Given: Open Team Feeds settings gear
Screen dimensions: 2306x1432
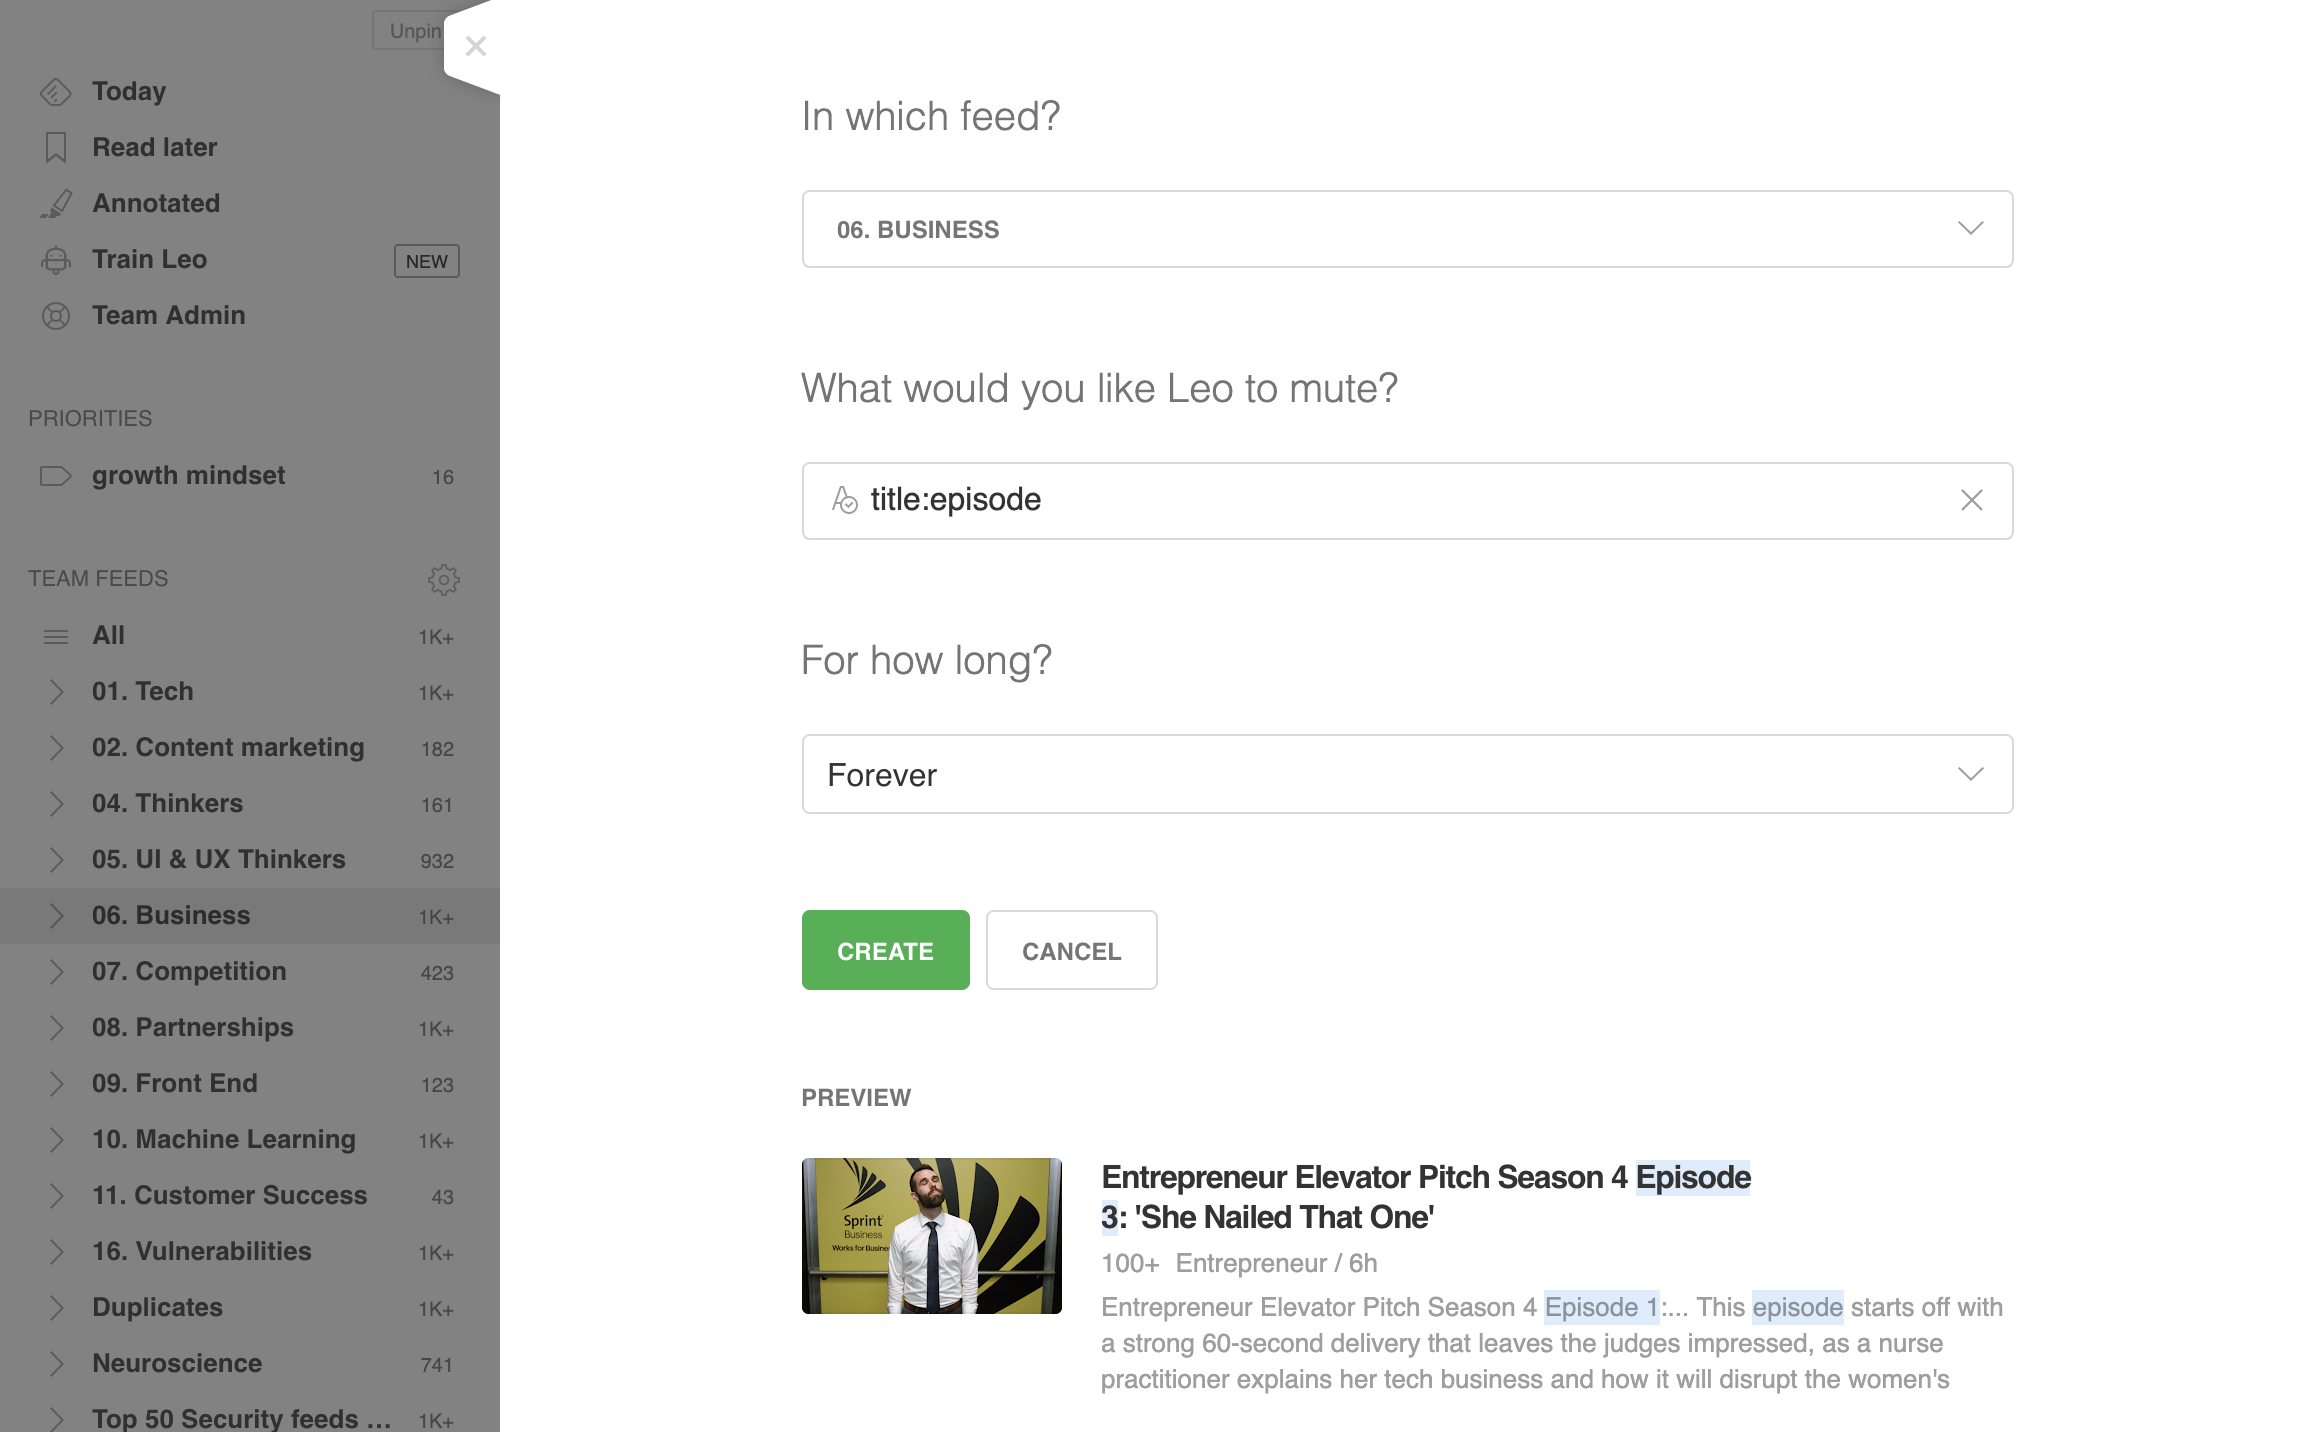Looking at the screenshot, I should (x=444, y=579).
